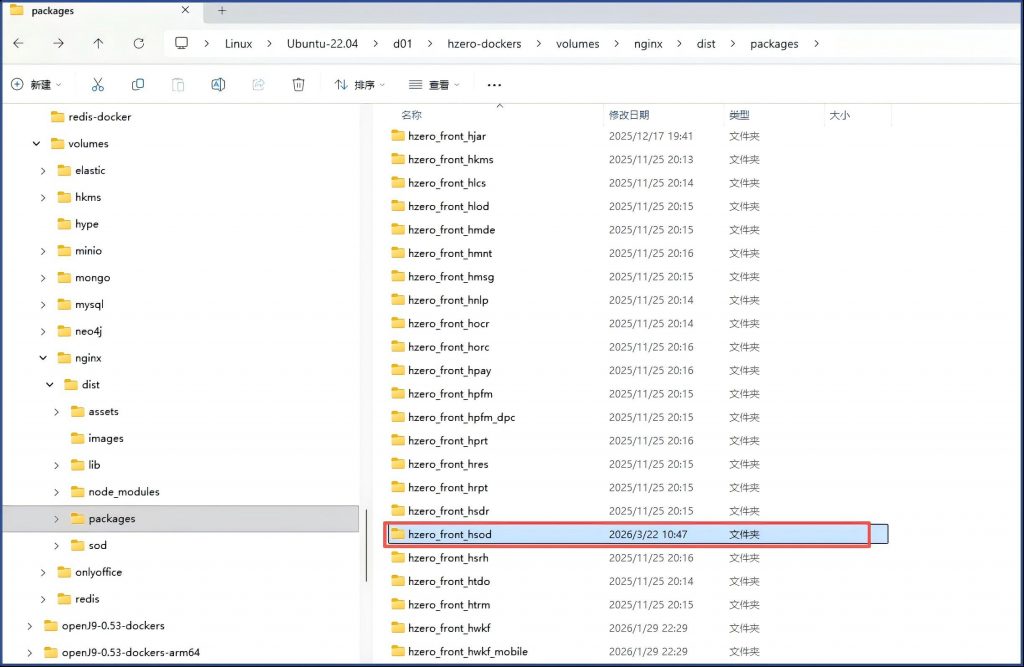This screenshot has height=667, width=1024.
Task: Expand the assets folder in tree
Action: point(56,412)
